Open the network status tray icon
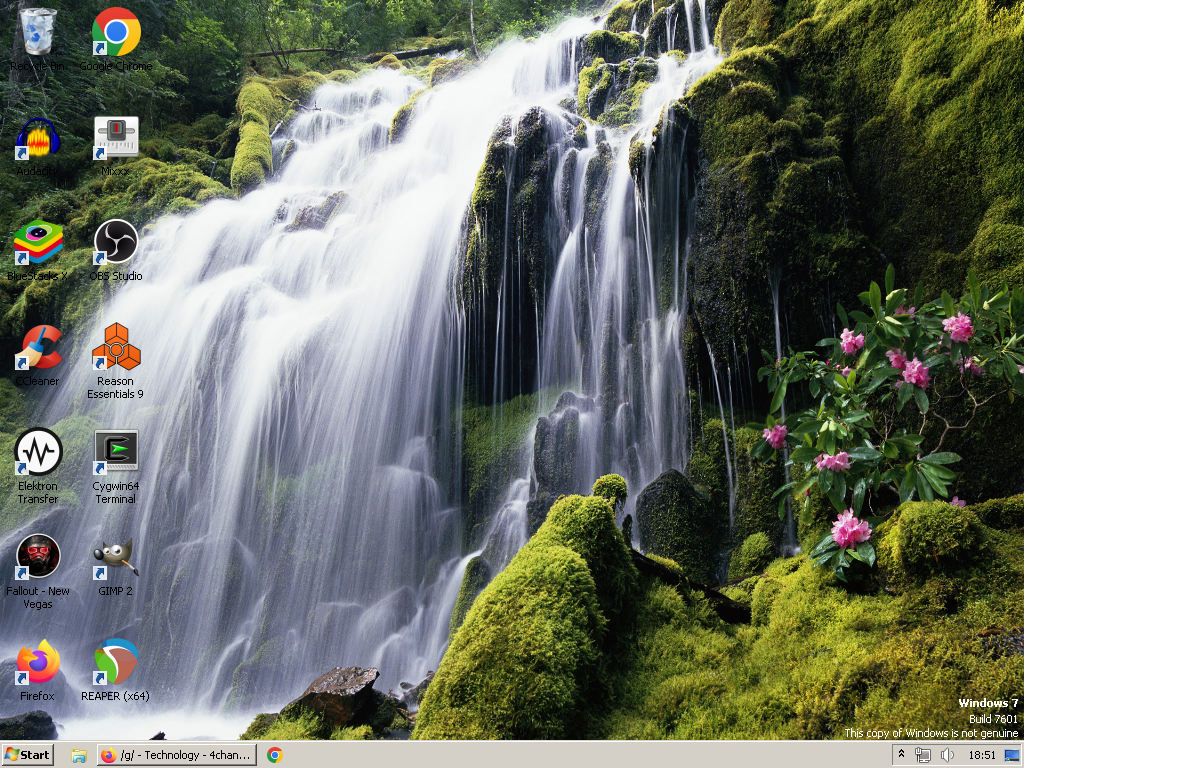This screenshot has width=1179, height=768. [923, 755]
